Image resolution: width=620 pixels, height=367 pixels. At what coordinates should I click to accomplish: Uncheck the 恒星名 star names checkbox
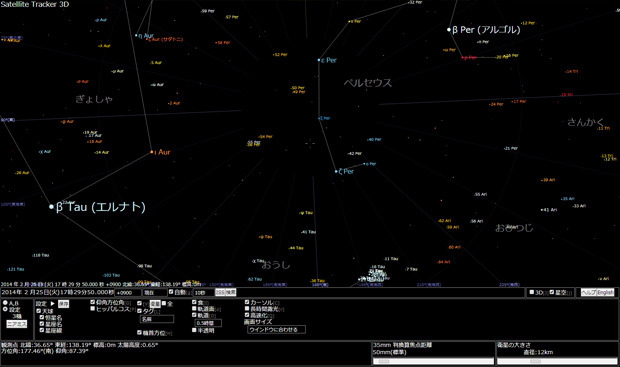[42, 317]
